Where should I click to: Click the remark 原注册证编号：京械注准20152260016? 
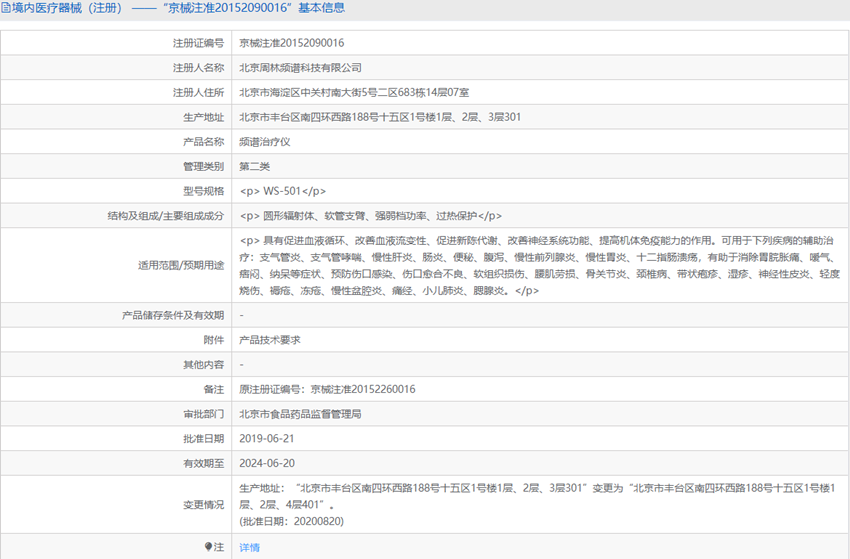point(327,389)
